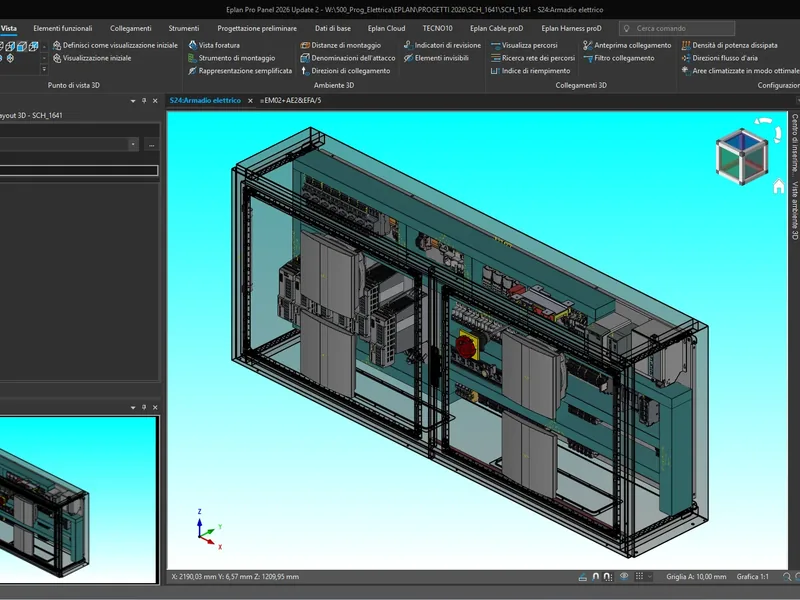800x600 pixels.
Task: Open Layout 3D filter combo dropdown
Action: (133, 144)
